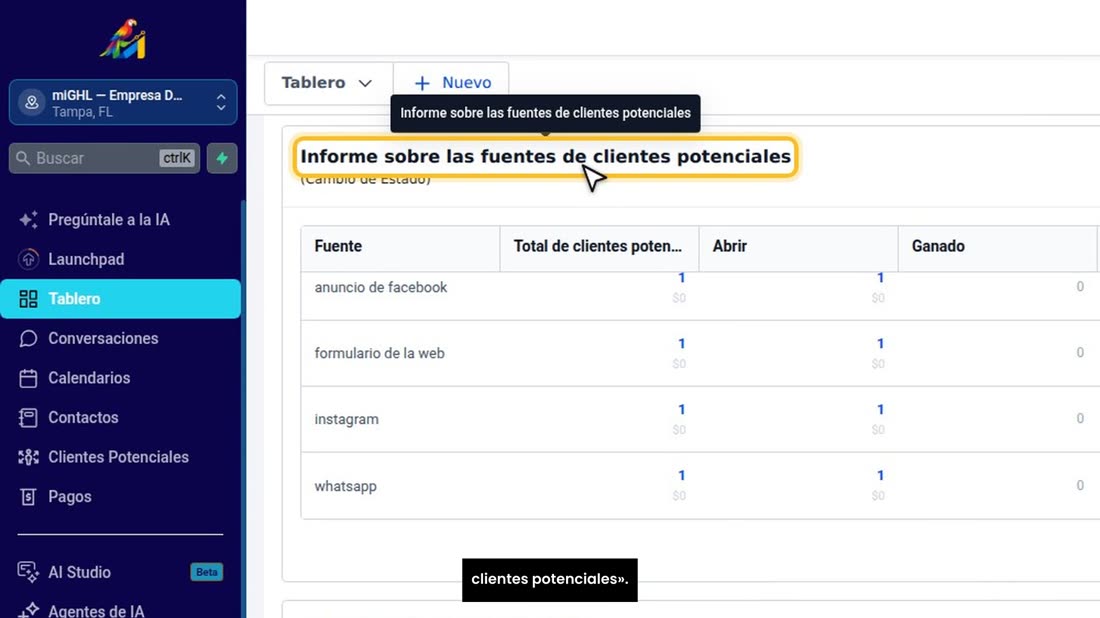This screenshot has width=1100, height=618.
Task: Open Abrir count for formulario de la web
Action: click(x=880, y=344)
